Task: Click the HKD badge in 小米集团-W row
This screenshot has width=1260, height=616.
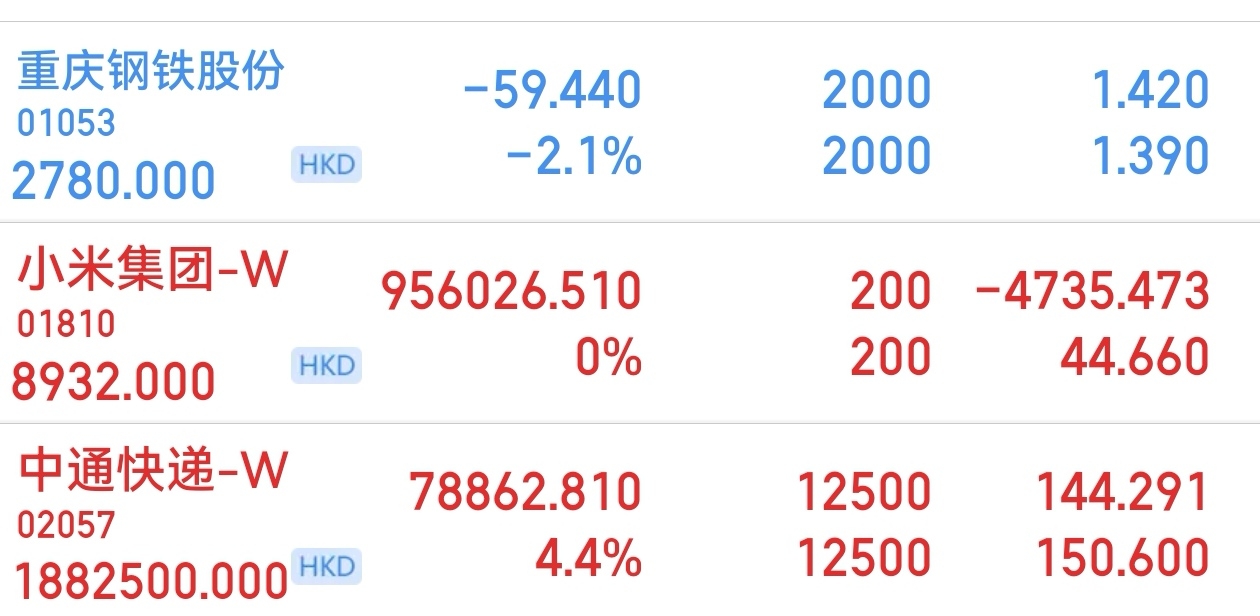Action: click(326, 366)
